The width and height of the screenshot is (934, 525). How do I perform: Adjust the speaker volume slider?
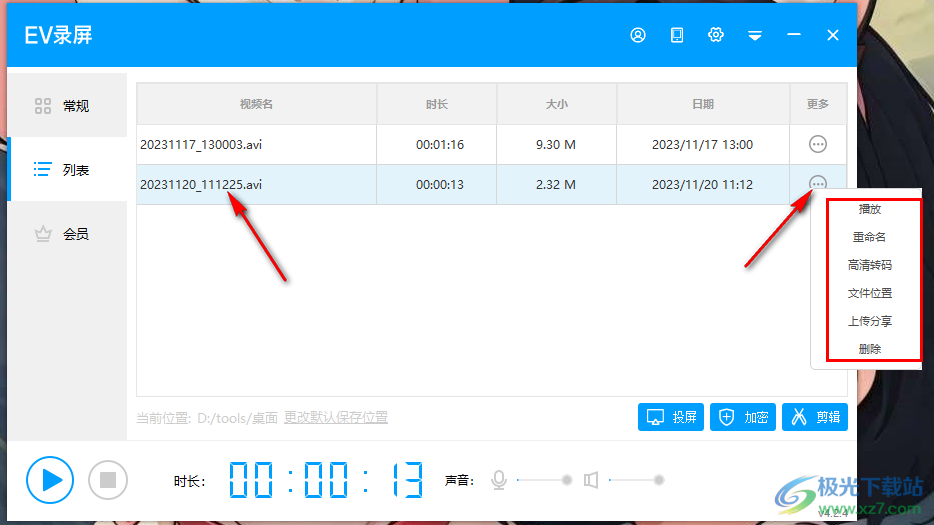(x=637, y=480)
